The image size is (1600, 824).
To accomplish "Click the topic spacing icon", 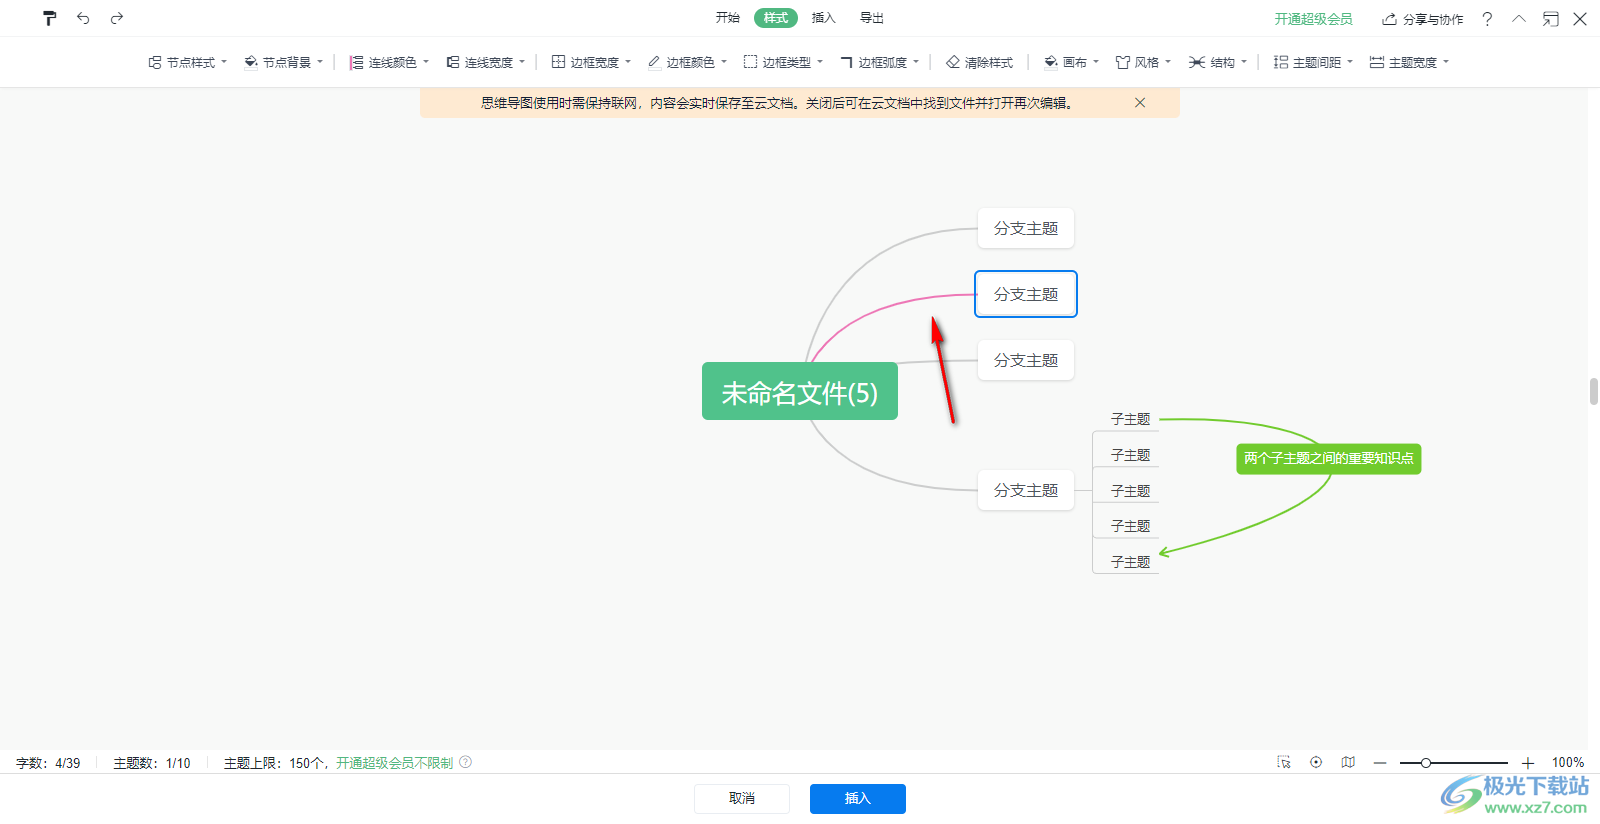I will click(x=1281, y=62).
